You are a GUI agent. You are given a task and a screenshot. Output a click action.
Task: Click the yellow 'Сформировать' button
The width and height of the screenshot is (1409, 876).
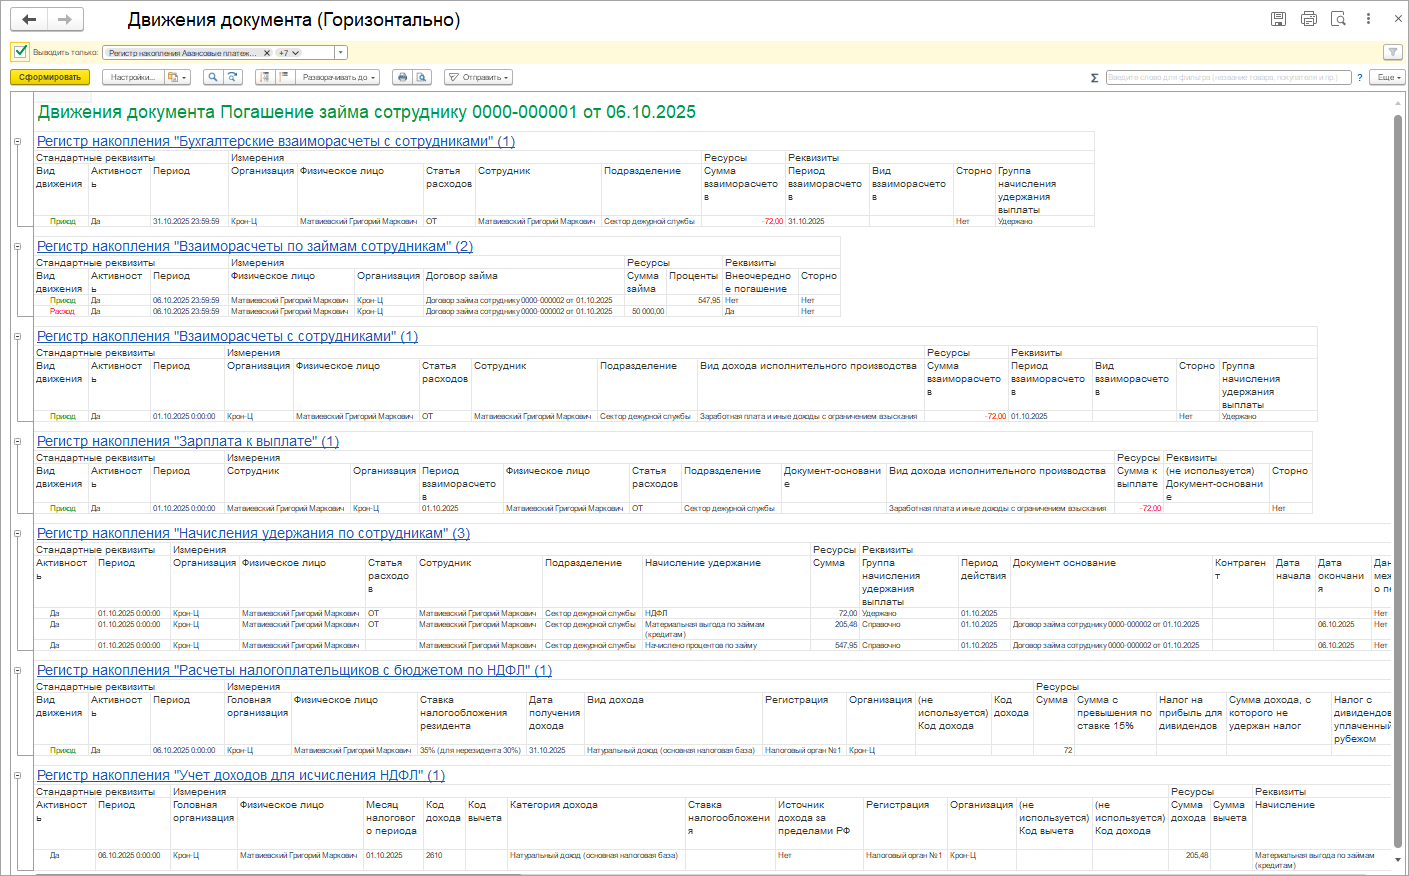[50, 77]
